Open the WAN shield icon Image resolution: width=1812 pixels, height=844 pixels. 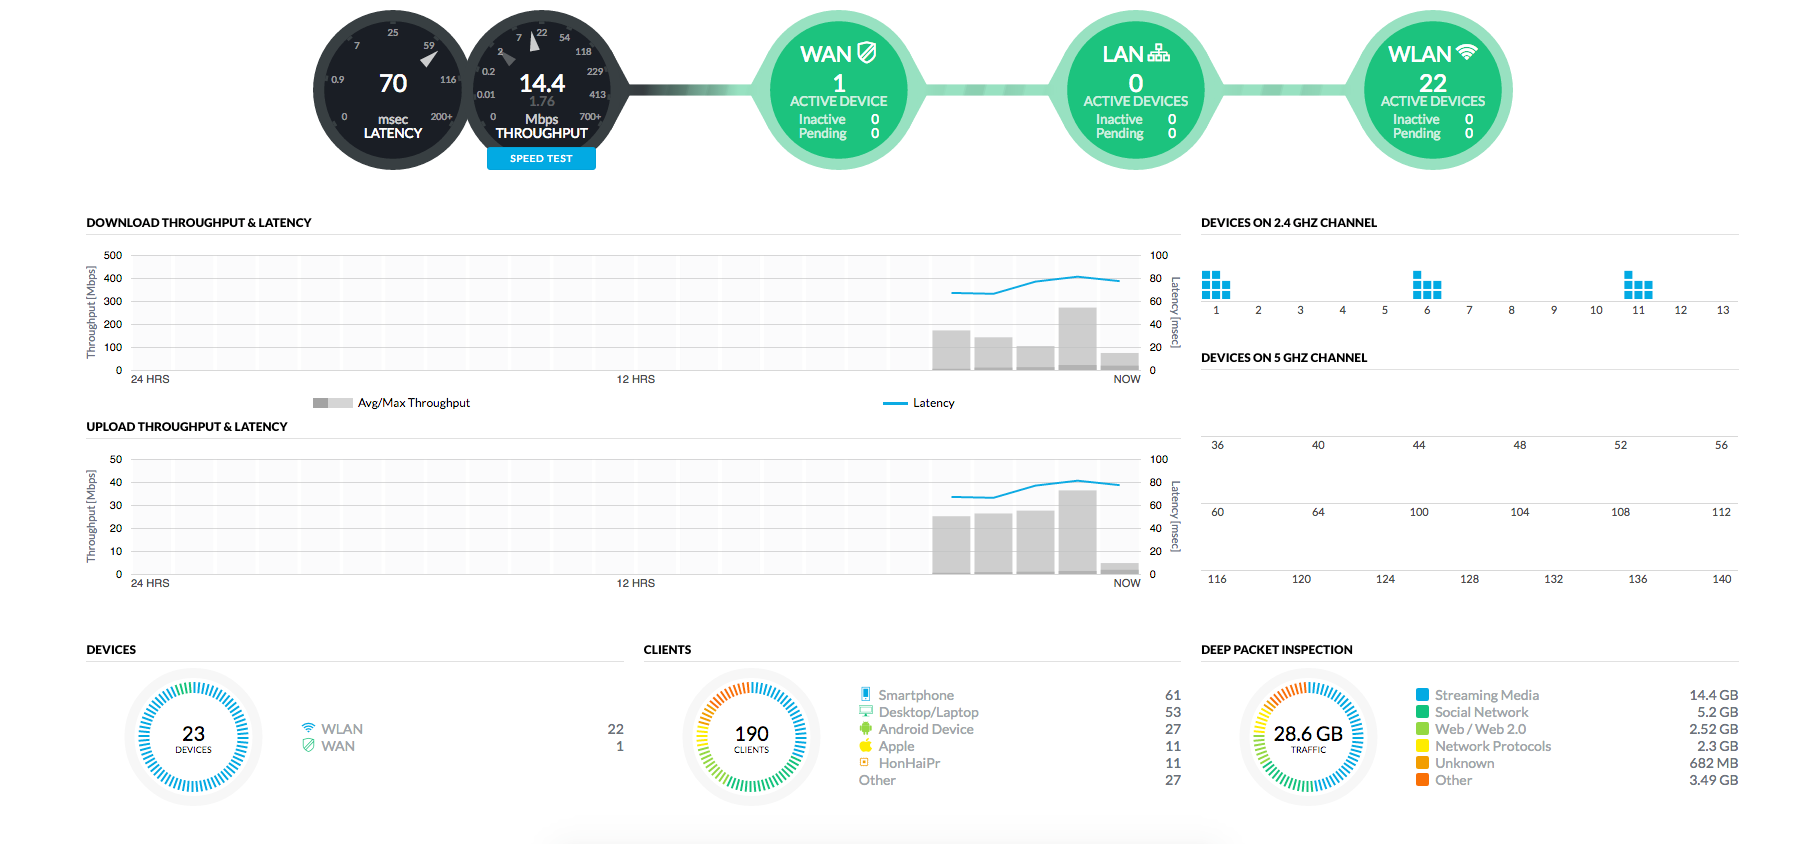[867, 52]
